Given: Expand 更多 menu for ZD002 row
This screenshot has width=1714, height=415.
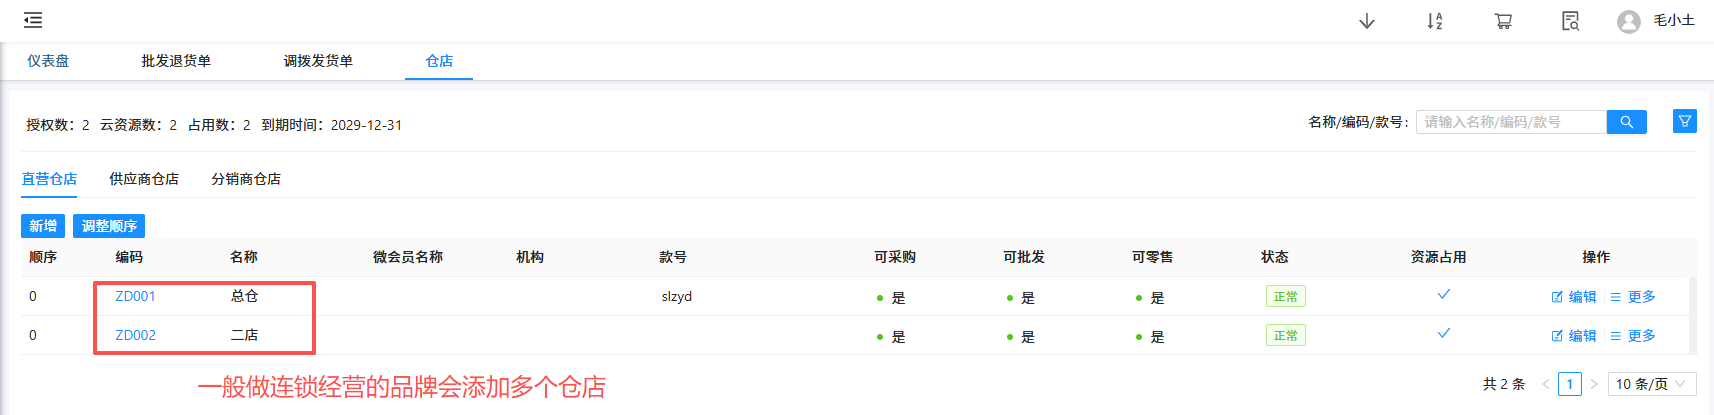Looking at the screenshot, I should (x=1633, y=336).
